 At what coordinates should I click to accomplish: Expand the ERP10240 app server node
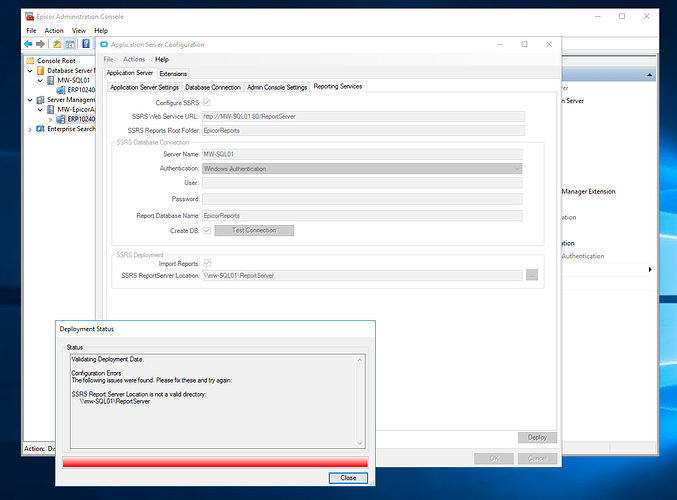[x=51, y=120]
